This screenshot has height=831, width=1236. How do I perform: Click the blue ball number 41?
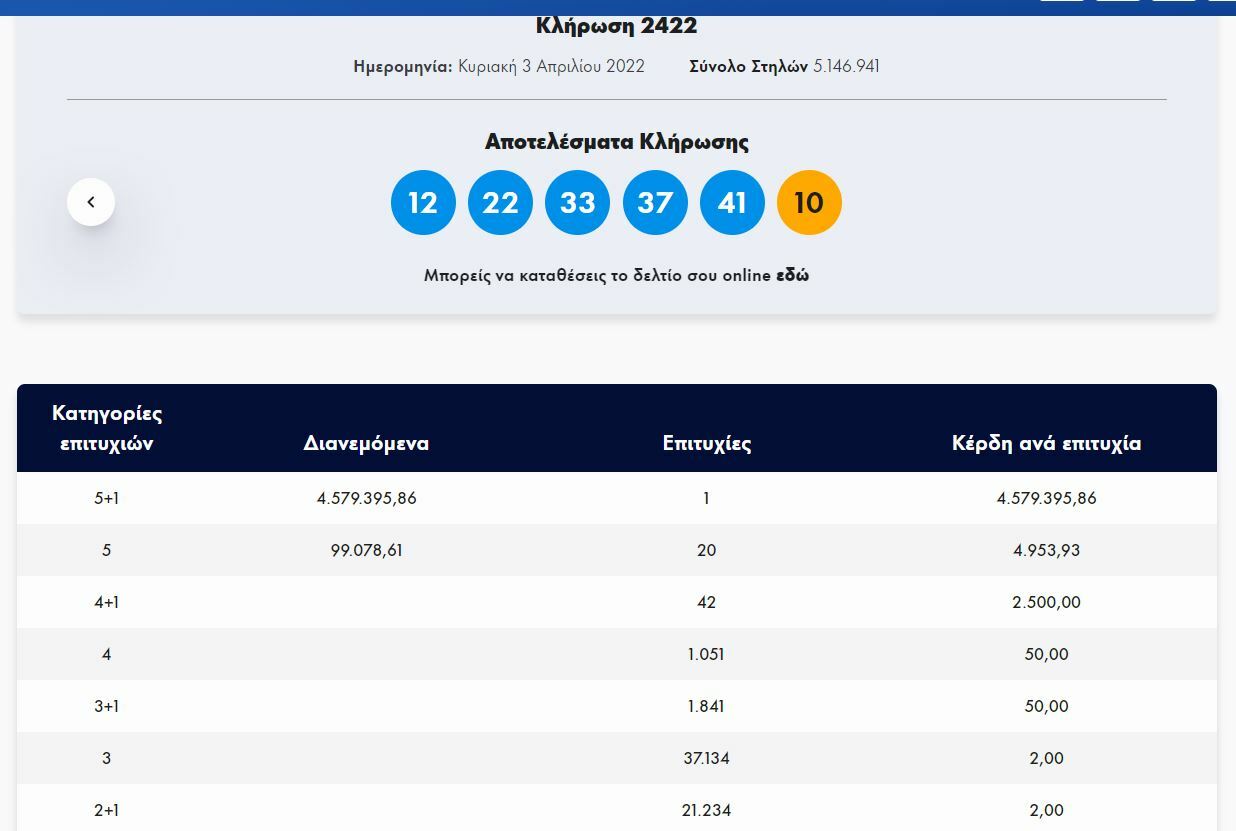(x=732, y=203)
